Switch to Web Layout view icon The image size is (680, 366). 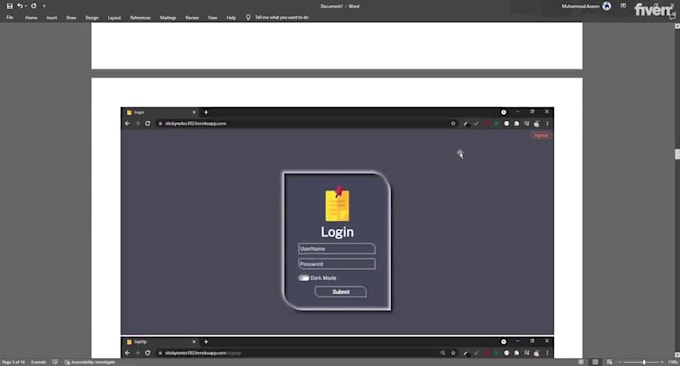coord(609,362)
